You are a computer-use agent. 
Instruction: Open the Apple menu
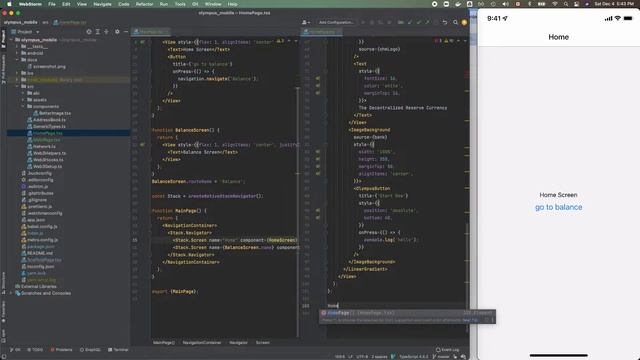tap(9, 4)
